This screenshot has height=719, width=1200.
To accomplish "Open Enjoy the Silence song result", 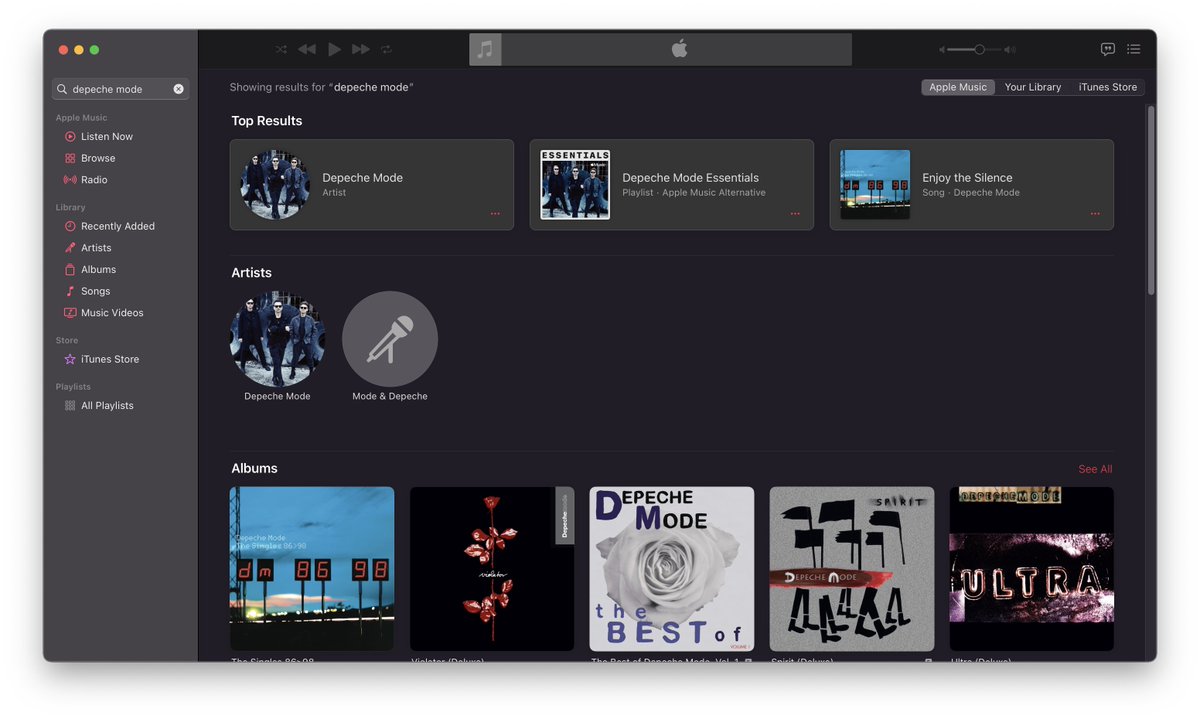I will pyautogui.click(x=972, y=185).
